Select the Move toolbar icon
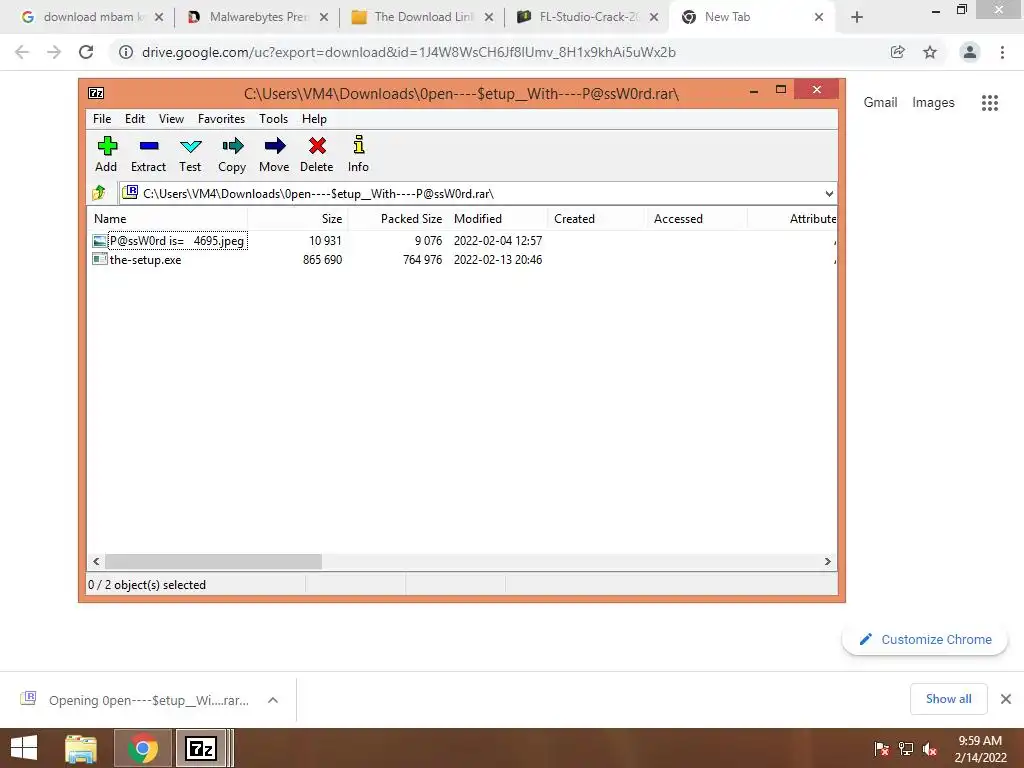Viewport: 1024px width, 768px height. [274, 146]
